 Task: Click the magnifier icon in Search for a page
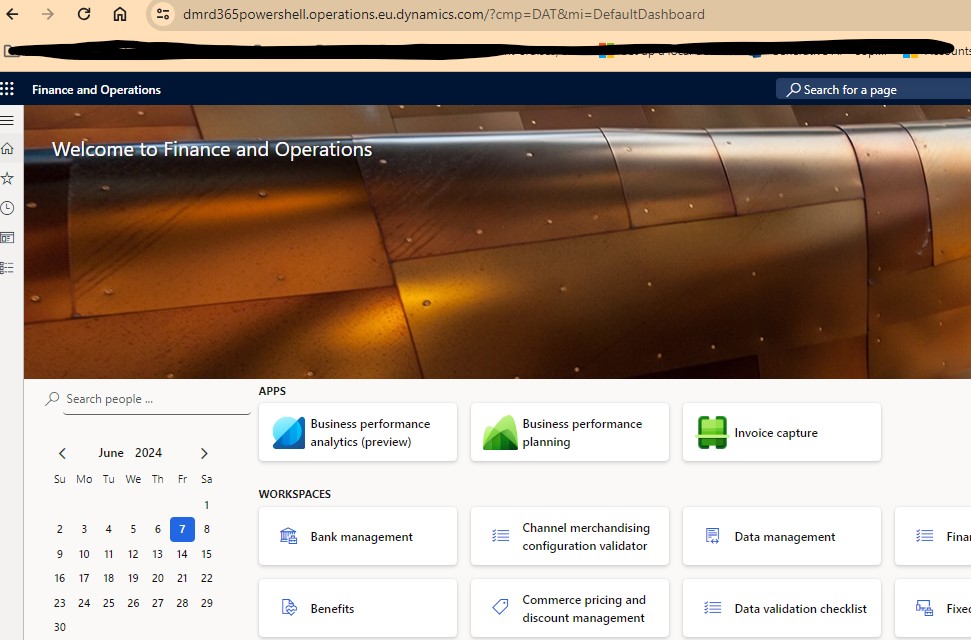coord(793,90)
